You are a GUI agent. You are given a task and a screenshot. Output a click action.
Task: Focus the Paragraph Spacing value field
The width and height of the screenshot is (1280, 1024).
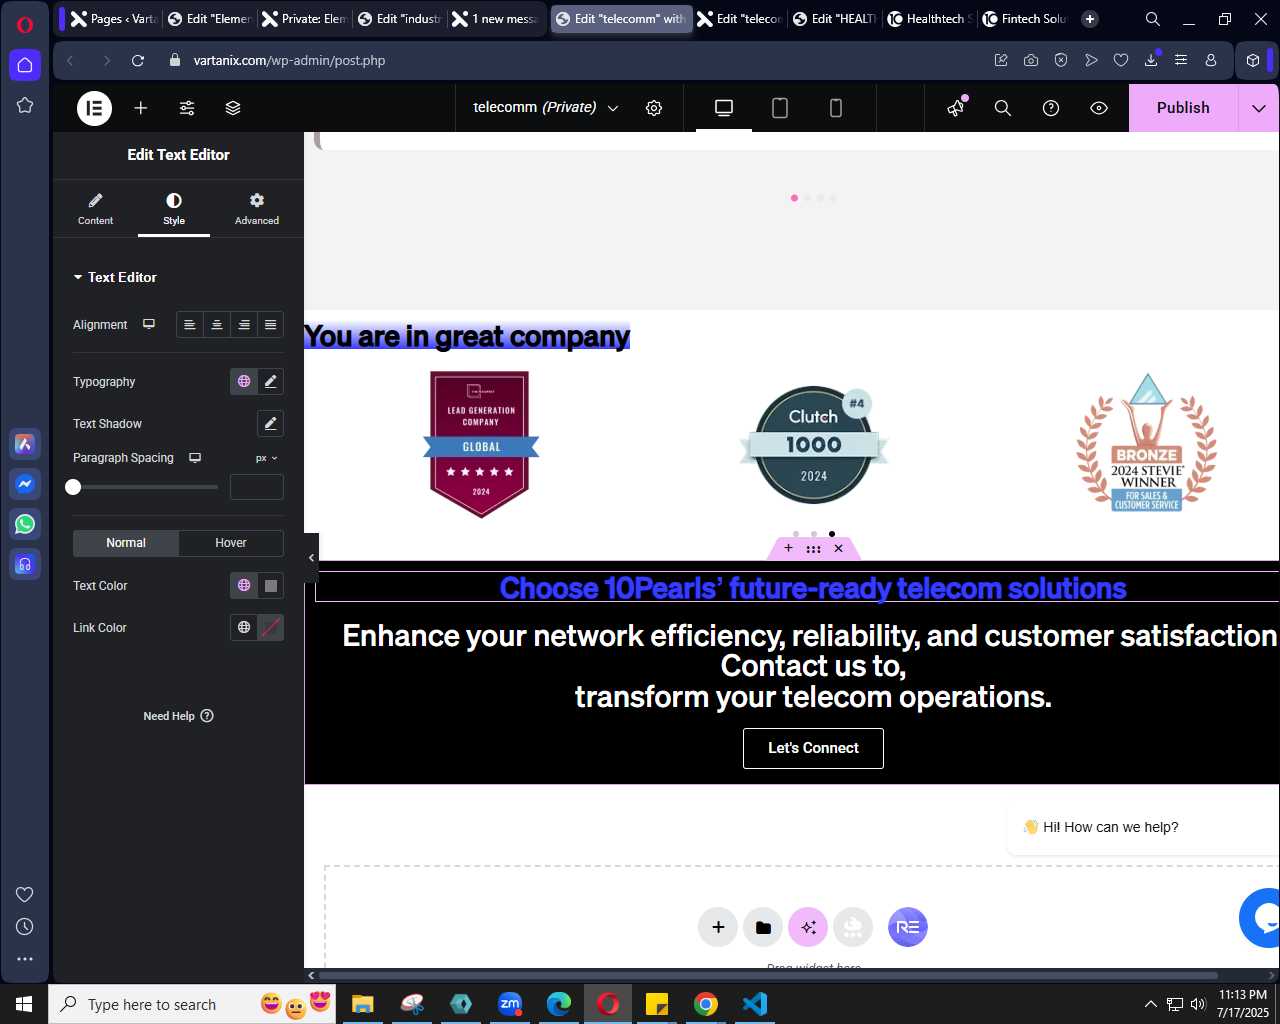coord(257,487)
